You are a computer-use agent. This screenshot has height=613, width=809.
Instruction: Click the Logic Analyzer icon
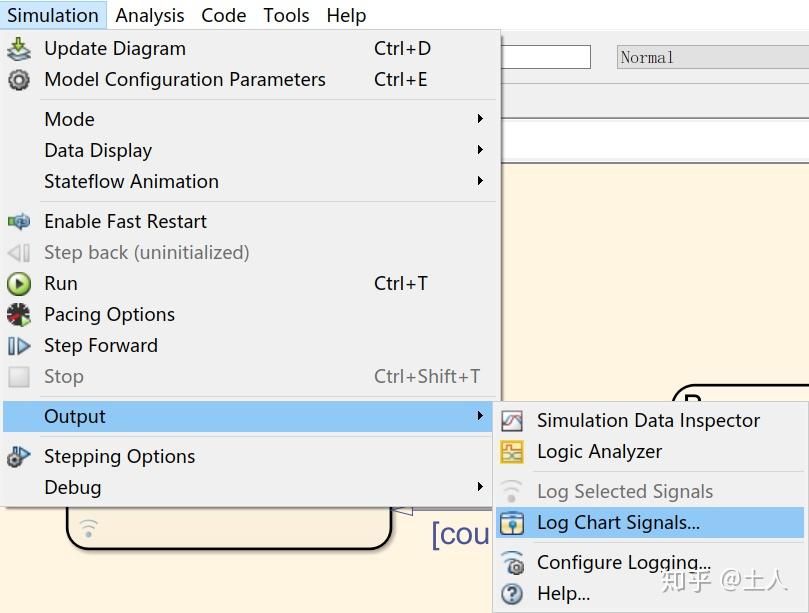(512, 452)
